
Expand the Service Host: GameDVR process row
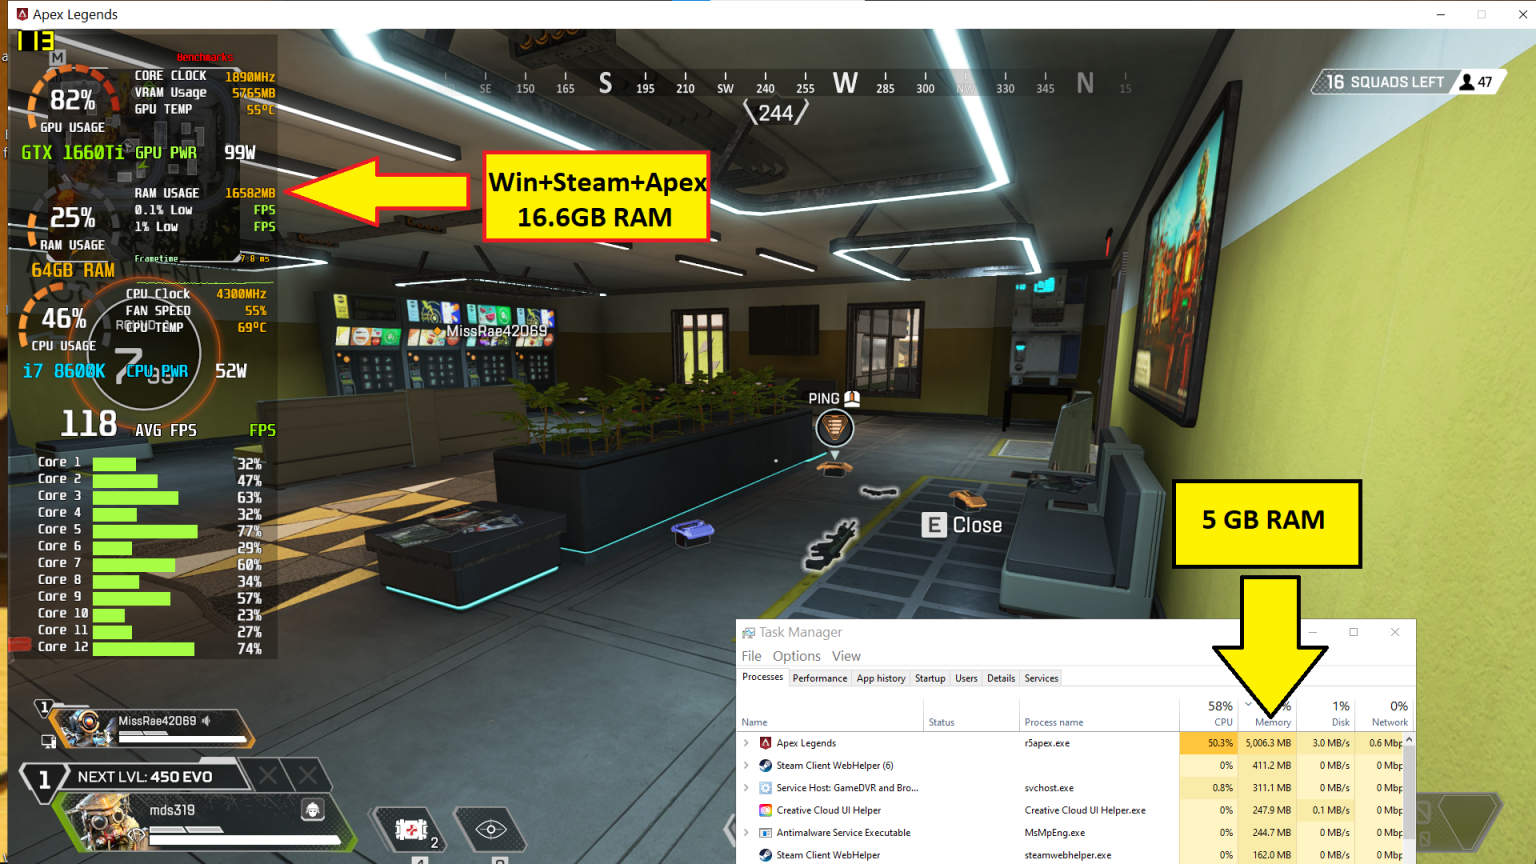[x=746, y=788]
